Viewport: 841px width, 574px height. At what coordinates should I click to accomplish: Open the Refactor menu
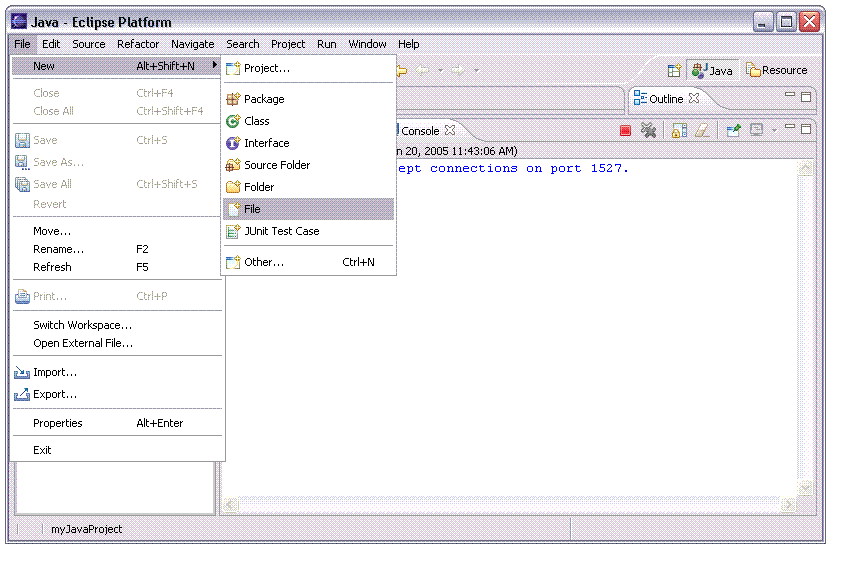click(x=138, y=44)
